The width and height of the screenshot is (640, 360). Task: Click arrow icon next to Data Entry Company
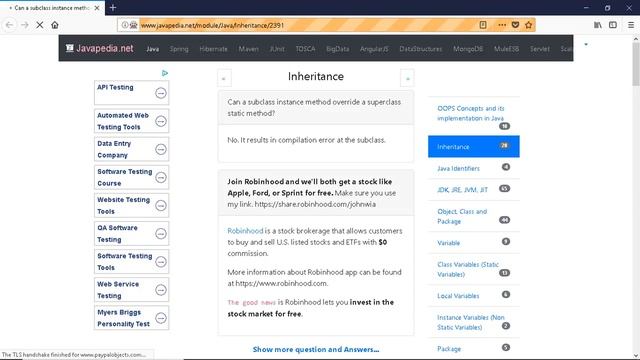pos(161,149)
